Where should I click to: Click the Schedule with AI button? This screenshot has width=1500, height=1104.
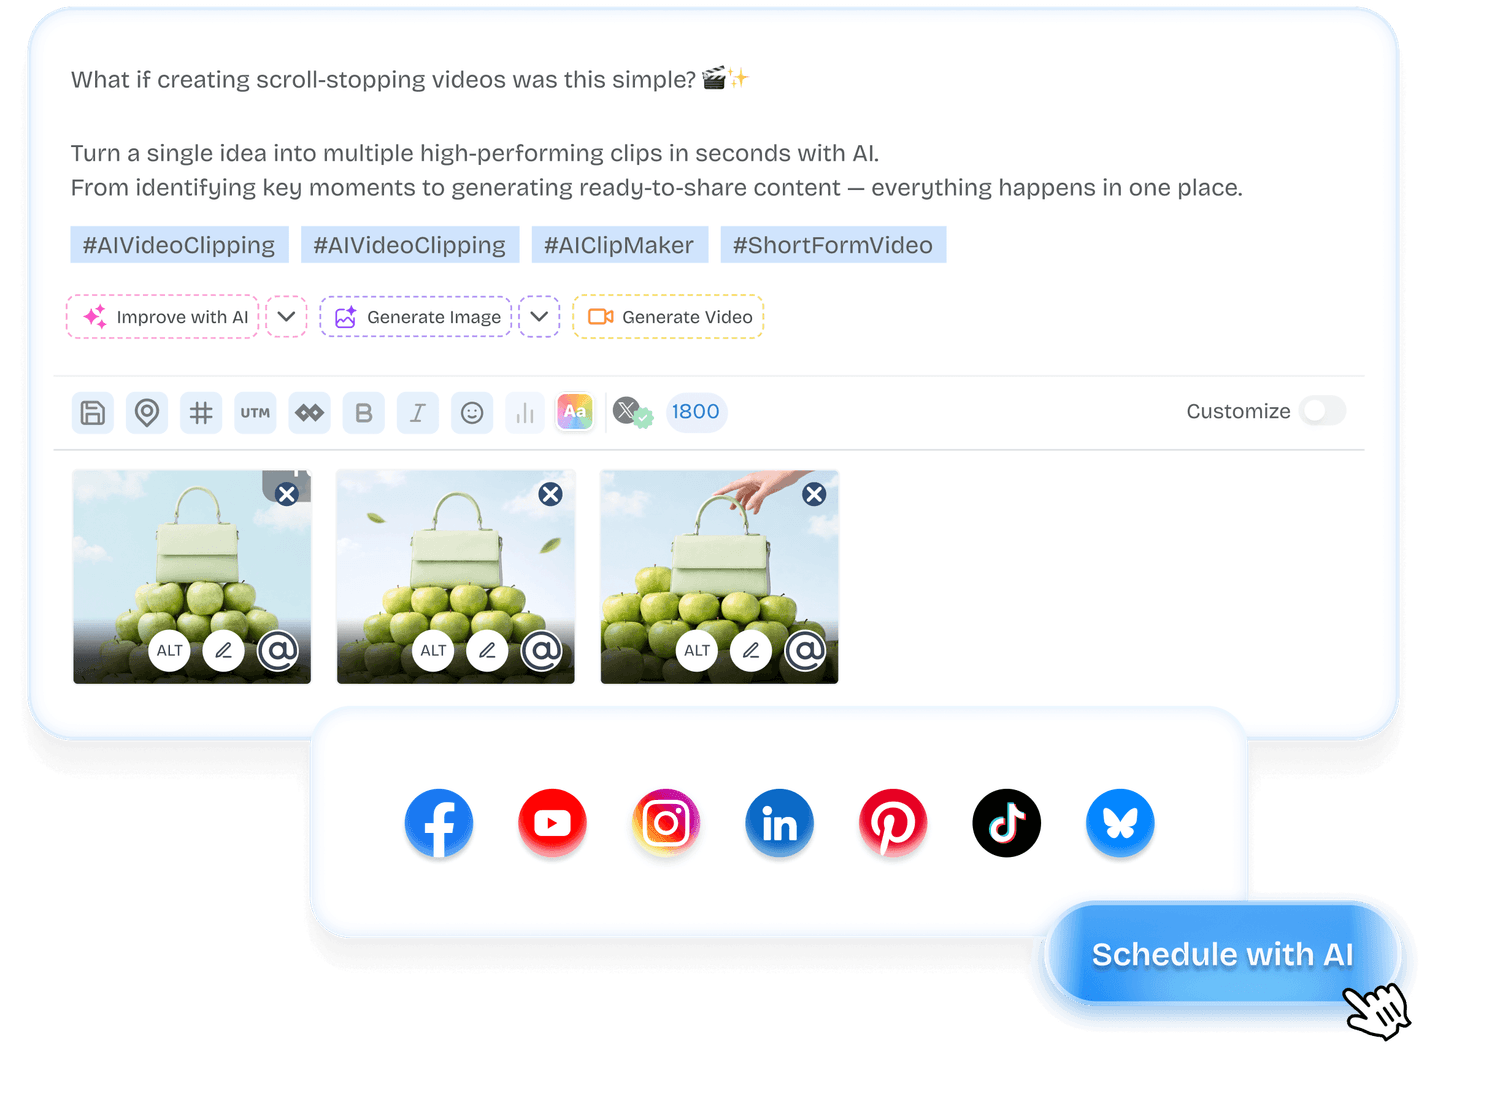click(x=1221, y=955)
